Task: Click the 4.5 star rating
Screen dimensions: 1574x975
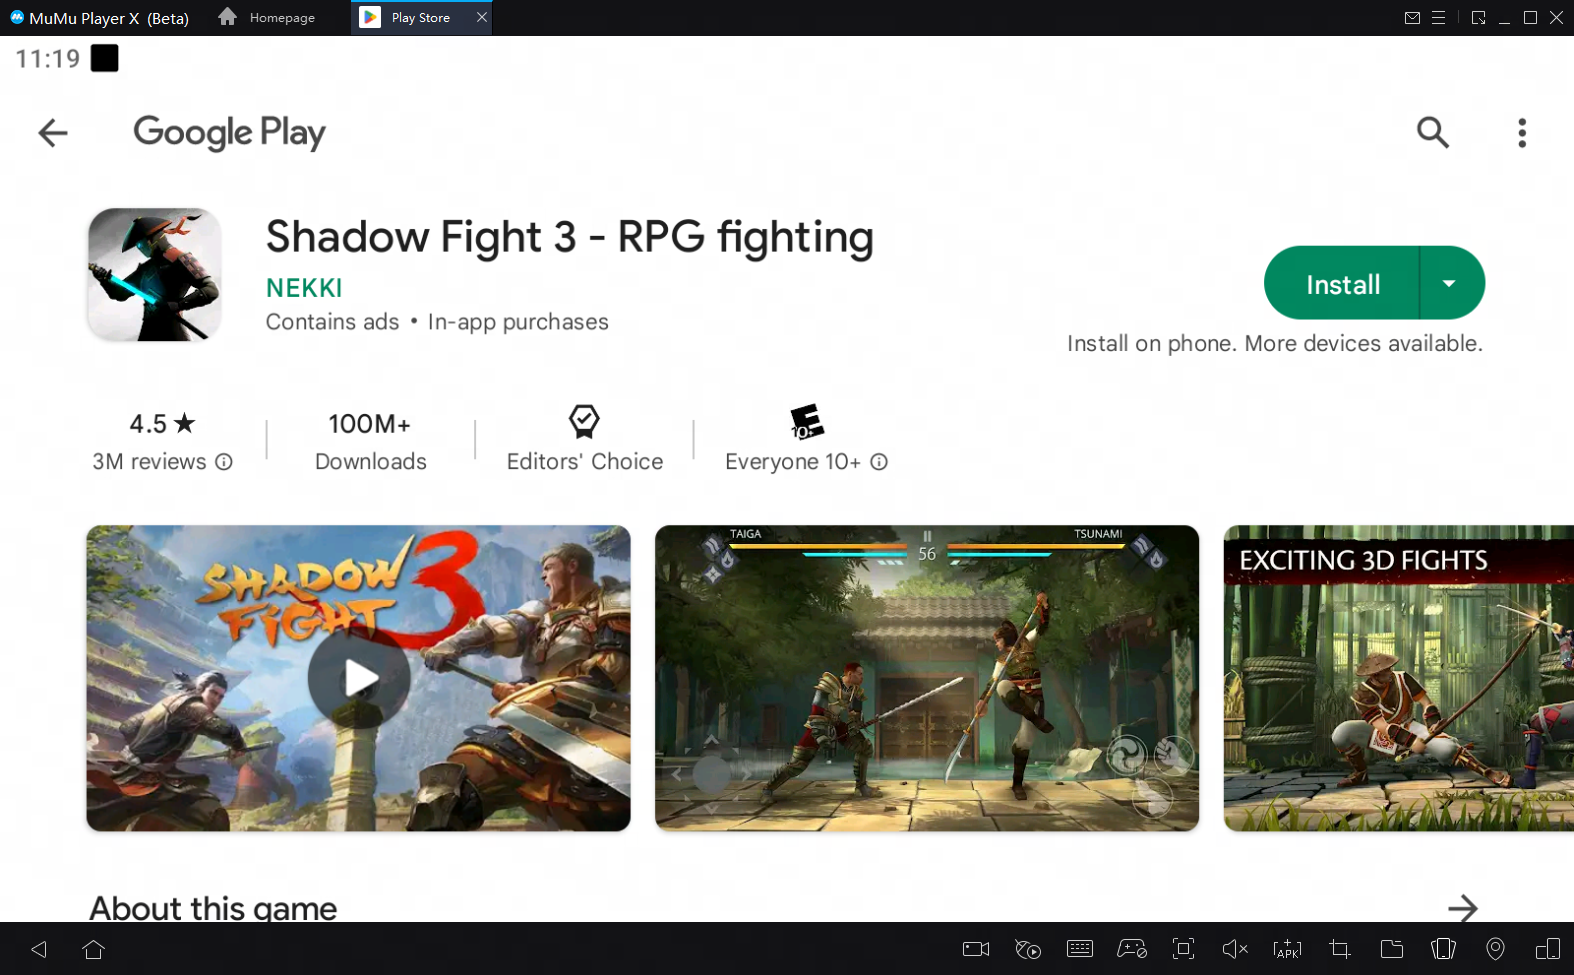Action: coord(162,423)
